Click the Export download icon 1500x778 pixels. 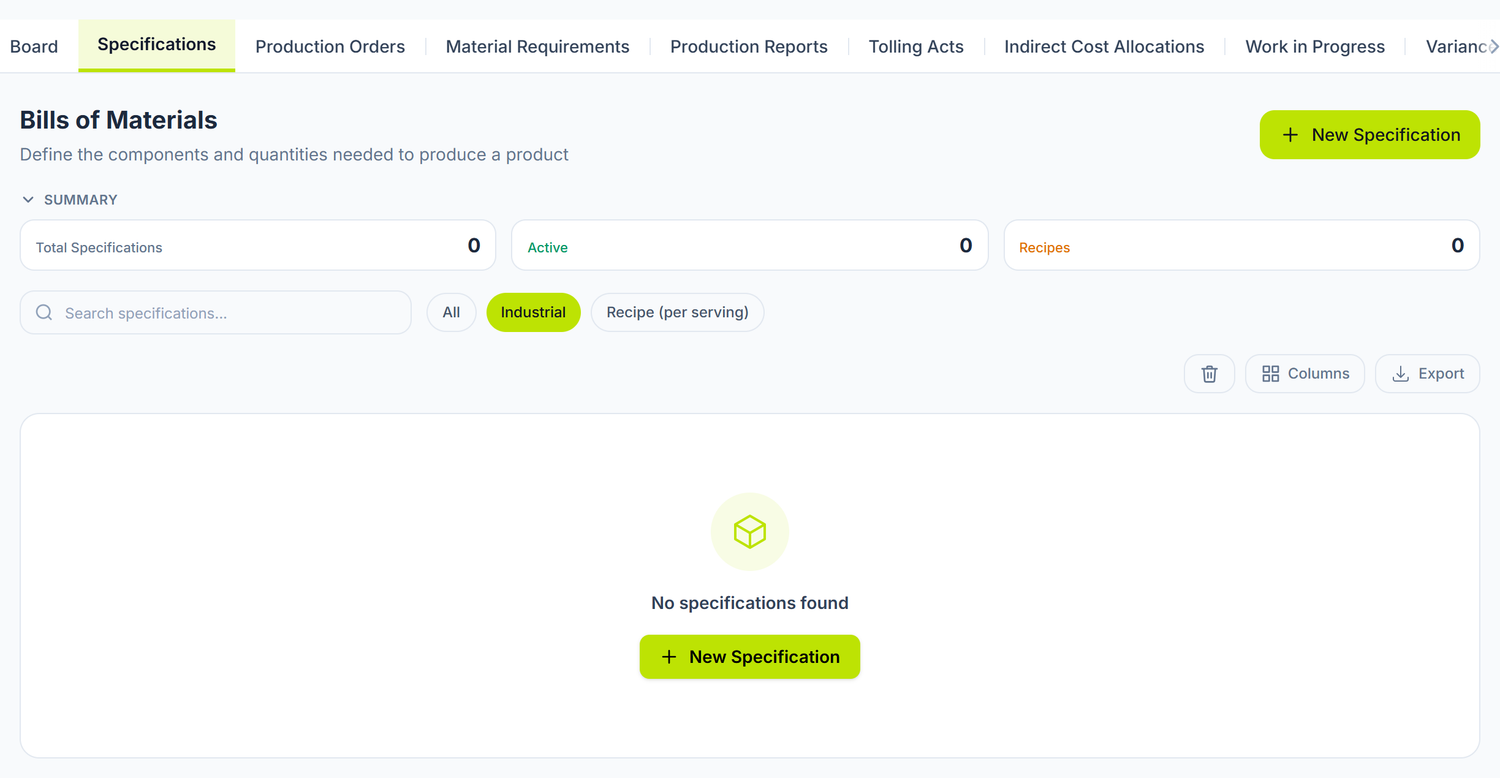[x=1400, y=373]
